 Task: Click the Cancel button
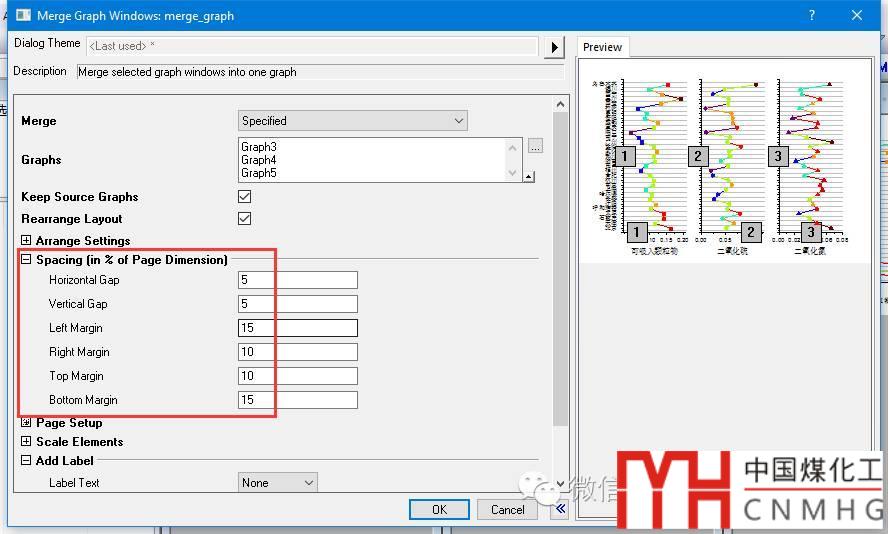tap(507, 509)
